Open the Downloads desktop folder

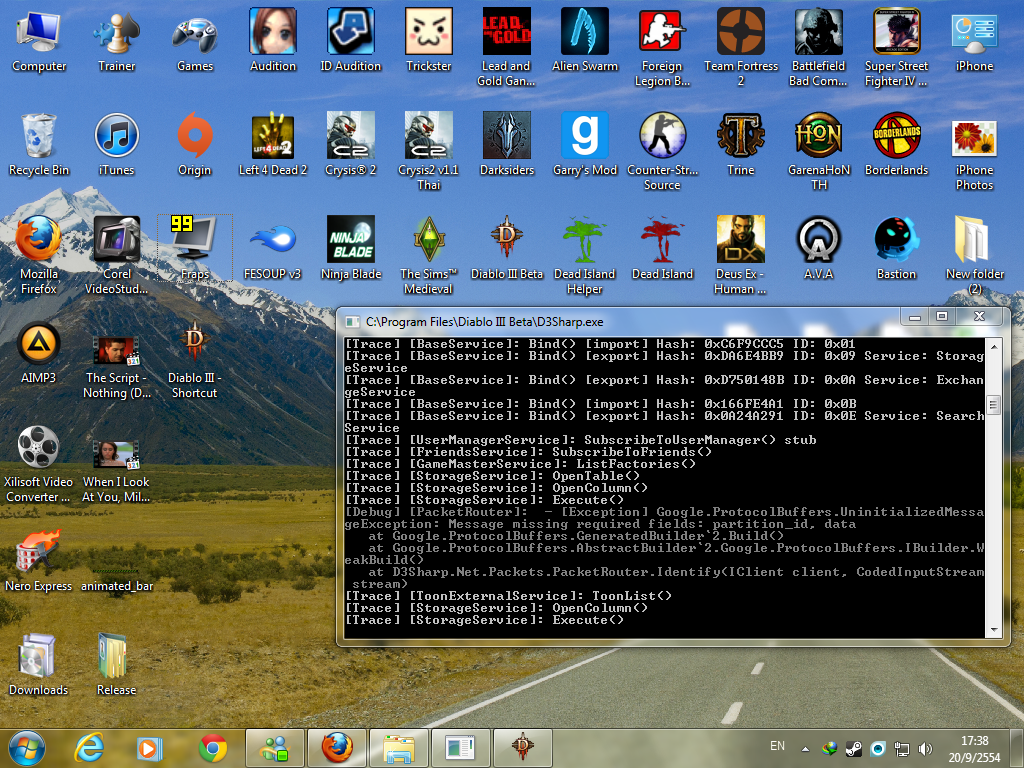[39, 664]
